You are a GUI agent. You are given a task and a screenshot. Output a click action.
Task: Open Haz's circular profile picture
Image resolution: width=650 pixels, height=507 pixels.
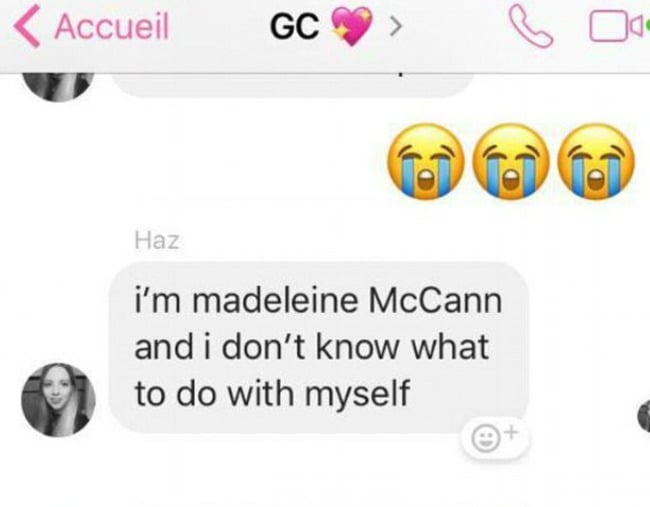pos(58,400)
